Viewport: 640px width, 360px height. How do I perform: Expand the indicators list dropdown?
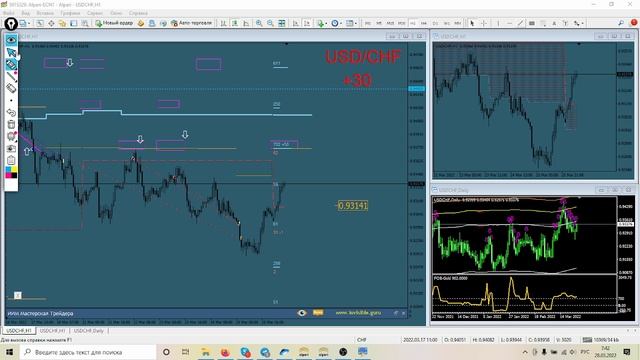click(326, 24)
